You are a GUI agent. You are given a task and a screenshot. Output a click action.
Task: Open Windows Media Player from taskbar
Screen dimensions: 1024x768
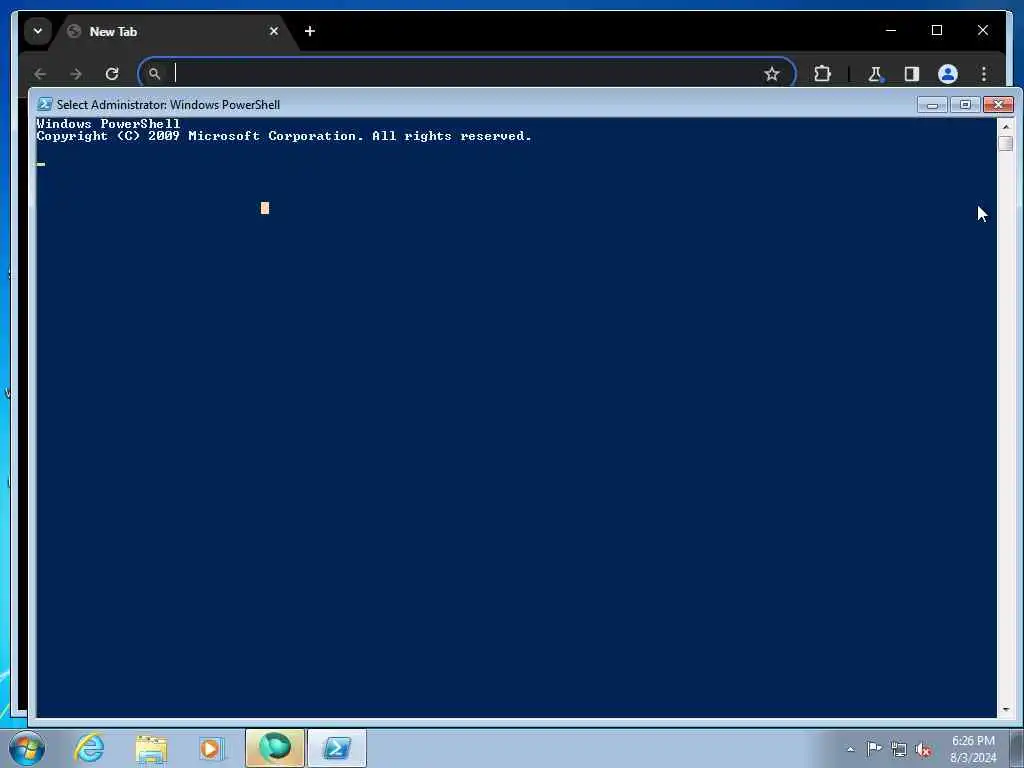(x=211, y=748)
